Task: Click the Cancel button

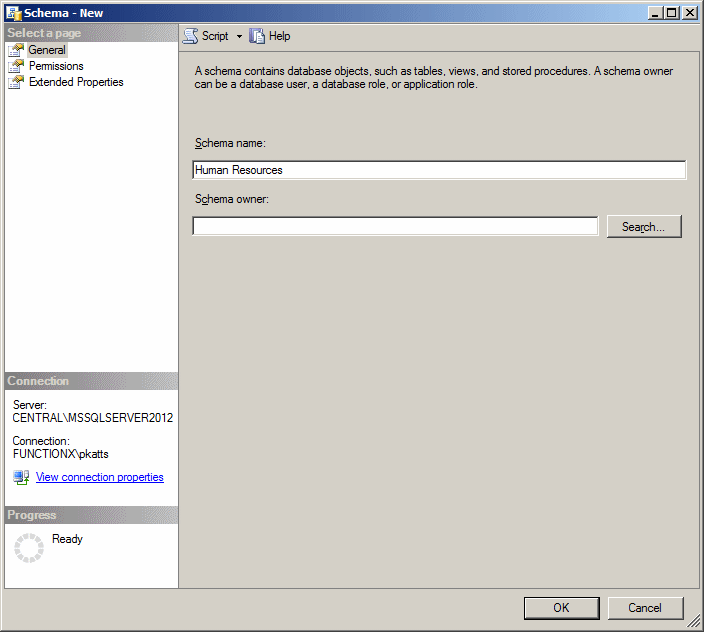Action: tap(645, 608)
